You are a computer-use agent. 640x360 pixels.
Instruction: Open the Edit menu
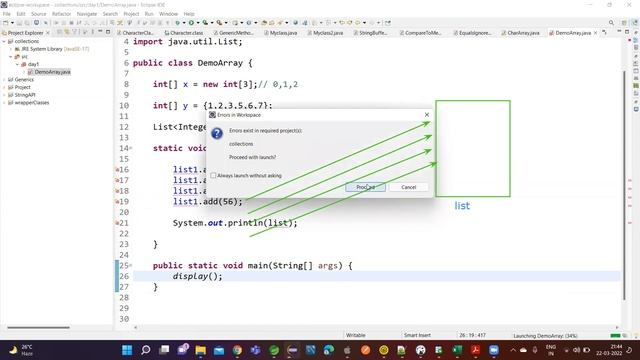(x=21, y=14)
